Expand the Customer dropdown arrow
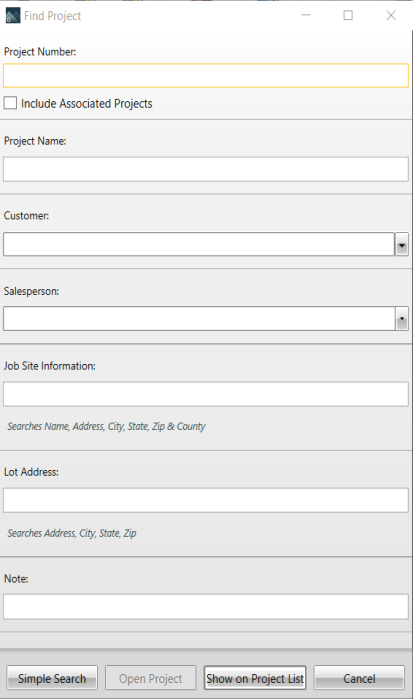 402,244
